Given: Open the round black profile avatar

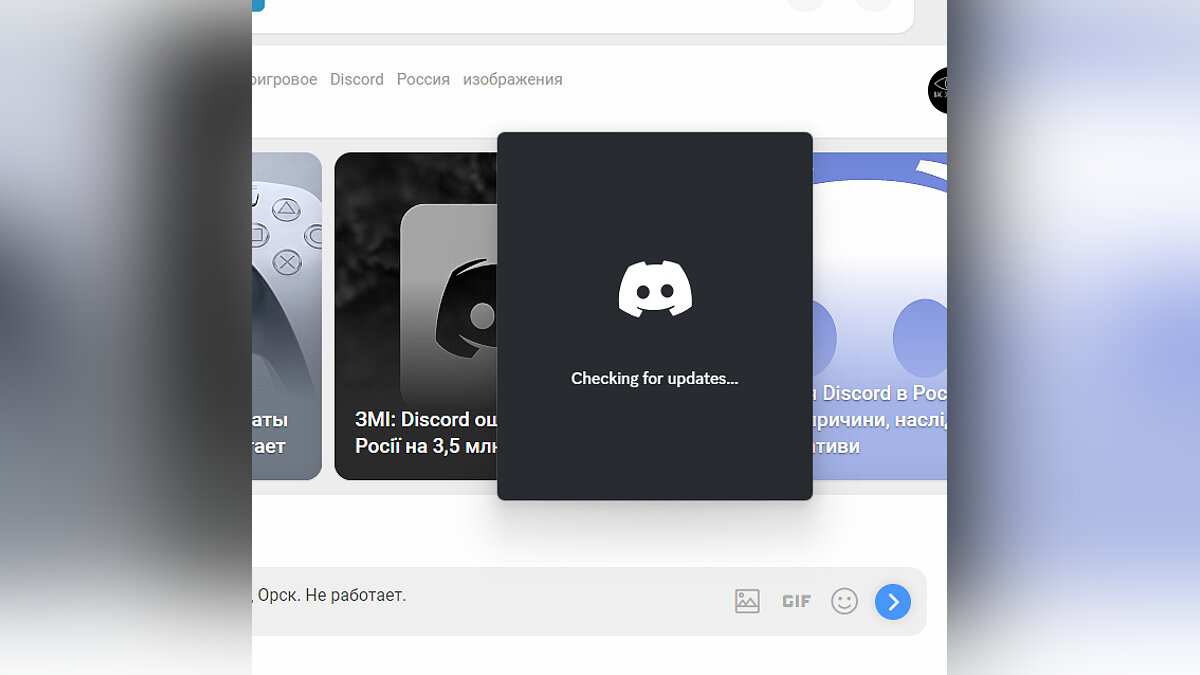Looking at the screenshot, I should click(x=938, y=91).
